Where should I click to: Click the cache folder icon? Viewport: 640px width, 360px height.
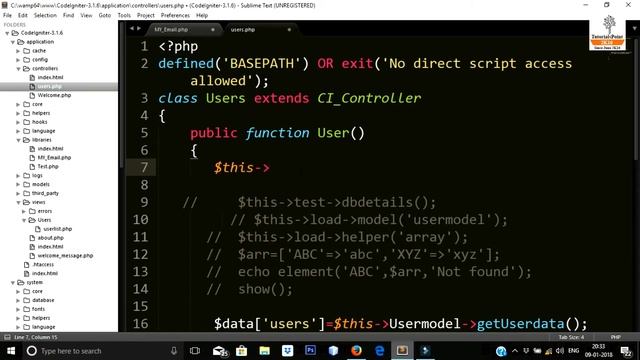27,51
